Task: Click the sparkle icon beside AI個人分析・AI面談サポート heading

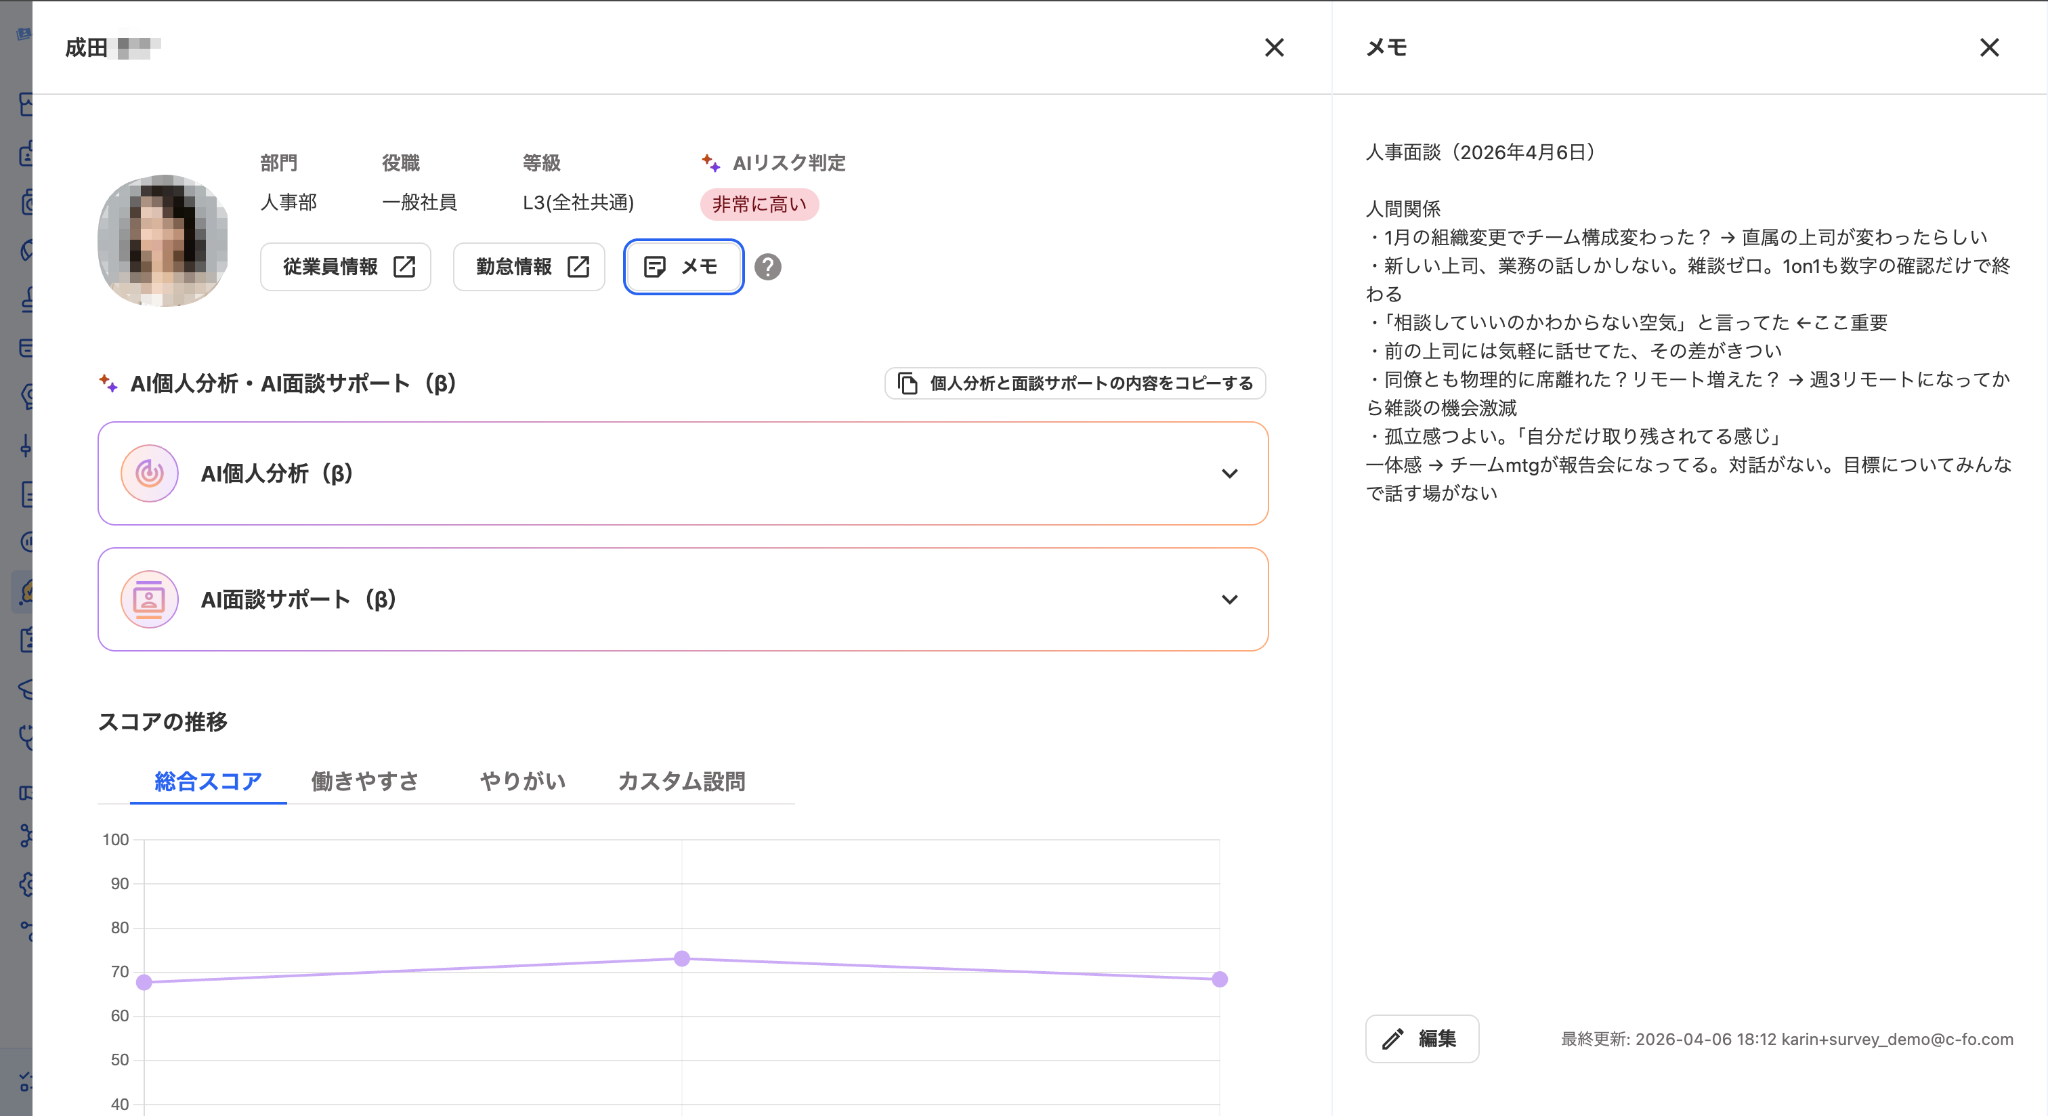Action: coord(108,383)
